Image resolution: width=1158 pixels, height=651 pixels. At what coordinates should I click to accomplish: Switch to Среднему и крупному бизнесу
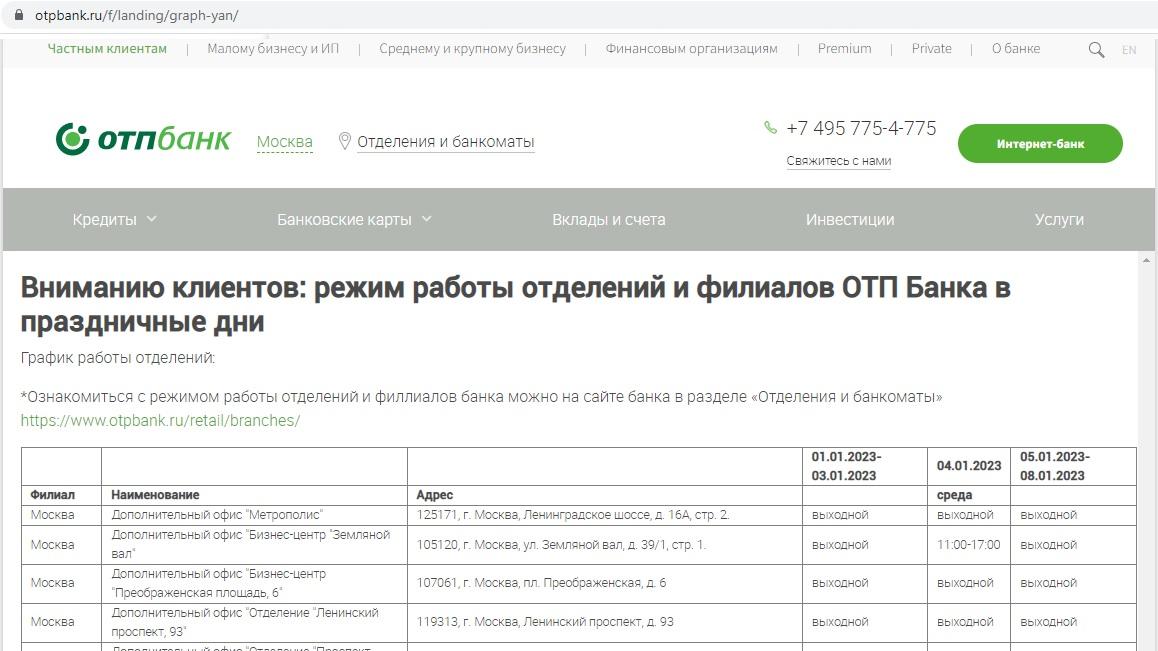tap(473, 49)
